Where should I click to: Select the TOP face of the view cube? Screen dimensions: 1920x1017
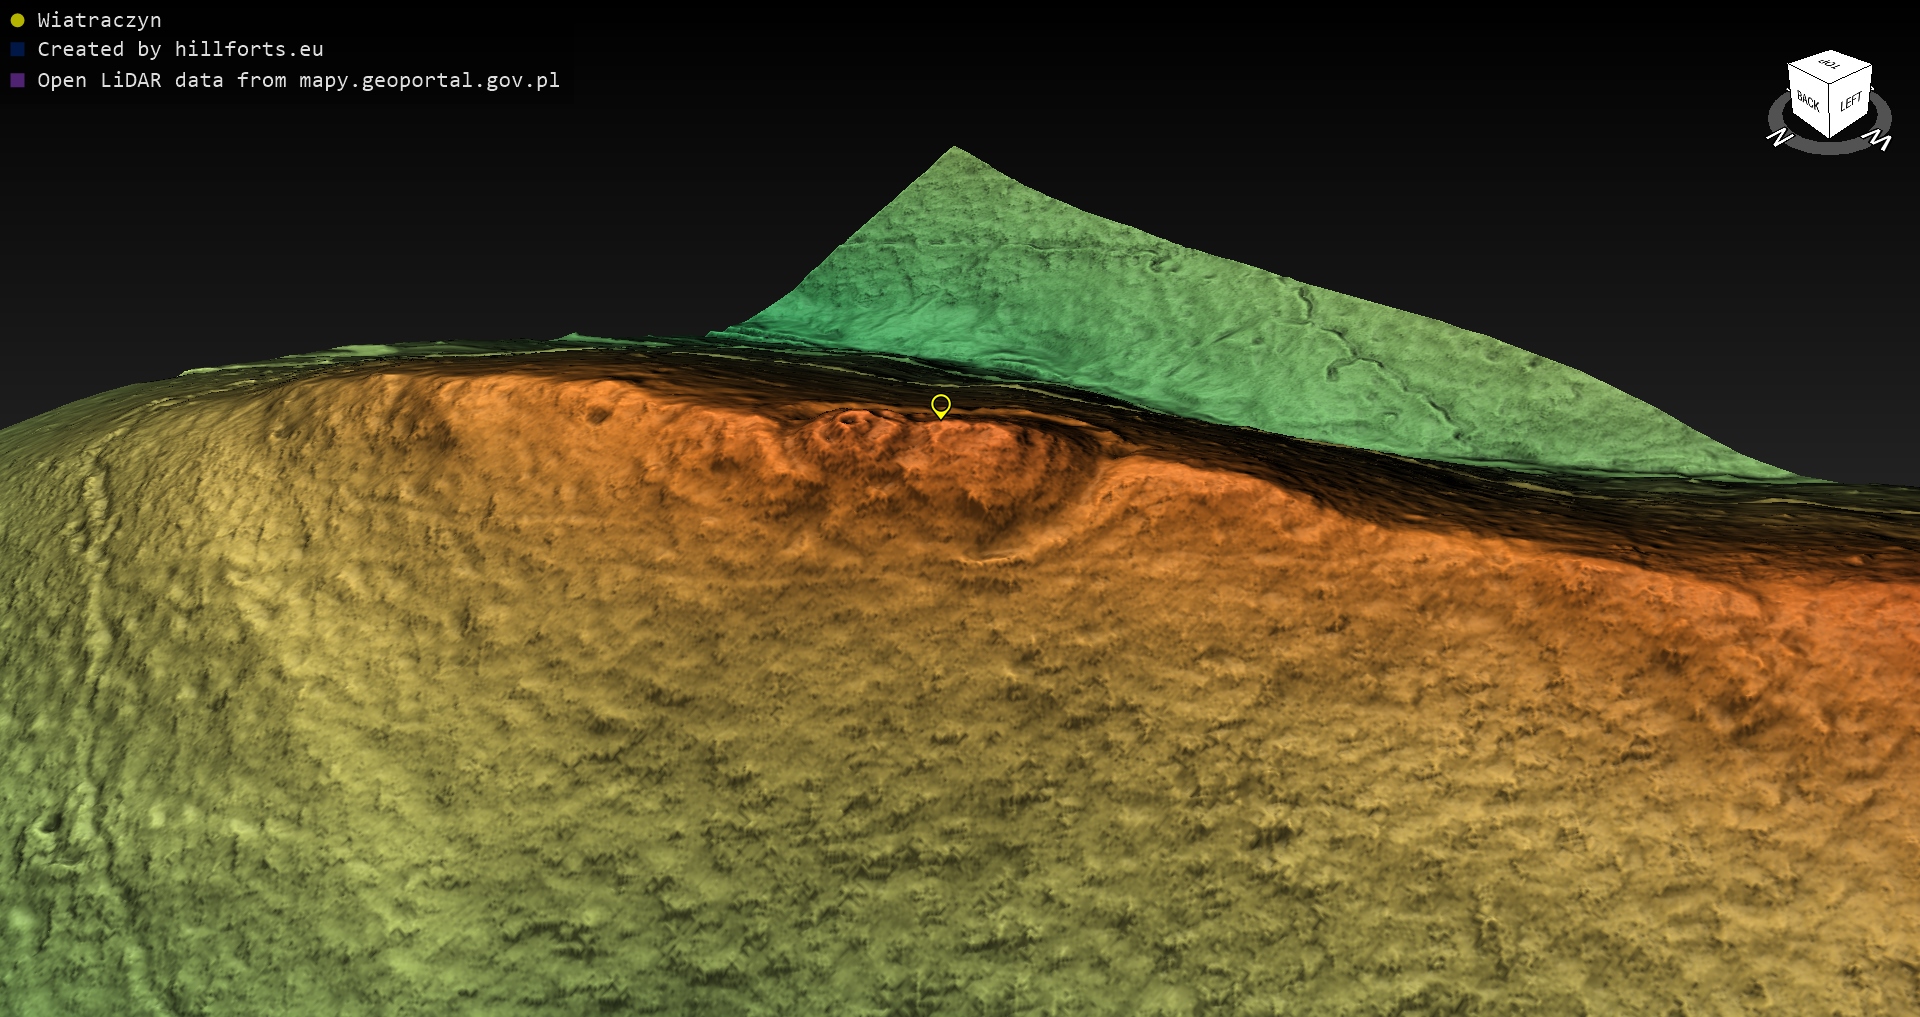coord(1830,65)
